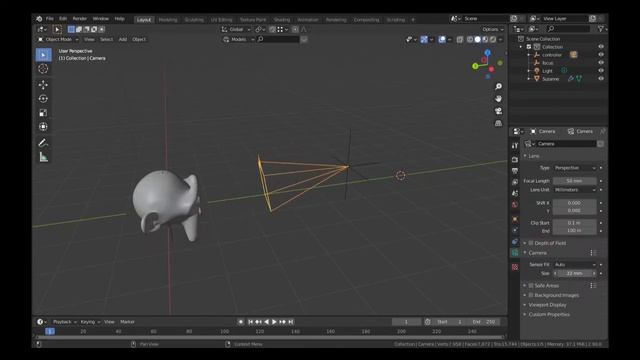Select the Select Box tool

coord(43,55)
